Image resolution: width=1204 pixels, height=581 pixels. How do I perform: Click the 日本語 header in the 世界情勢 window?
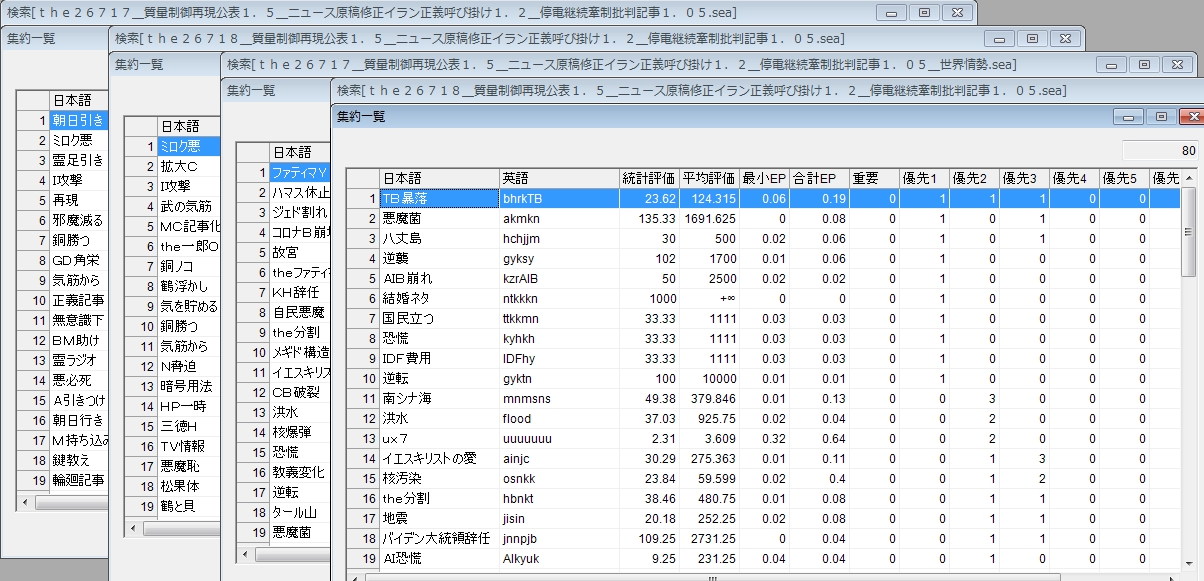[299, 152]
